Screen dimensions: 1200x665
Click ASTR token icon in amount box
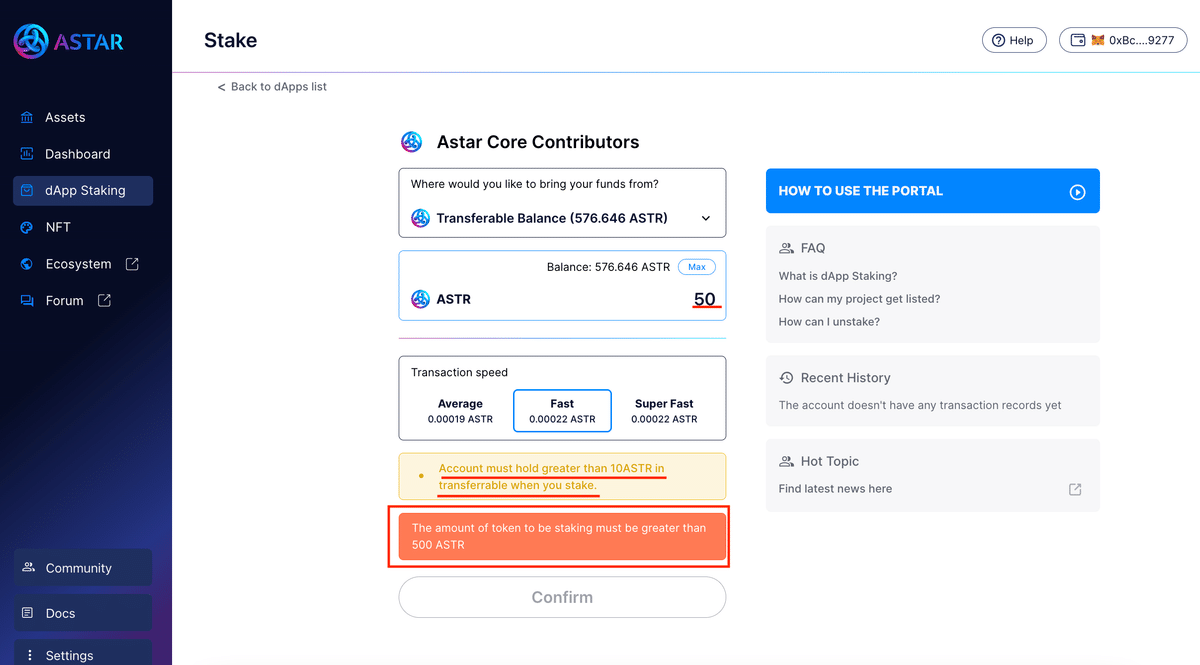[420, 299]
